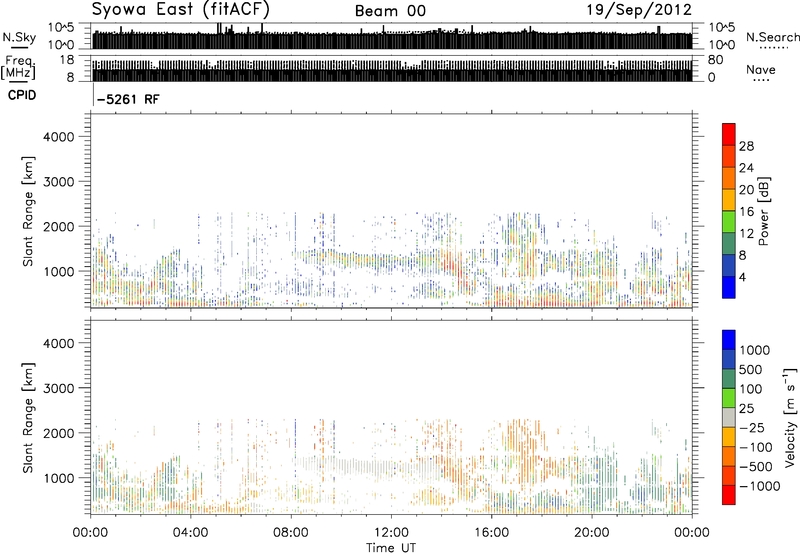Viewport: 800px width, 554px height.
Task: Click the '-1000' tick on the Velocity scale
Action: (x=759, y=486)
